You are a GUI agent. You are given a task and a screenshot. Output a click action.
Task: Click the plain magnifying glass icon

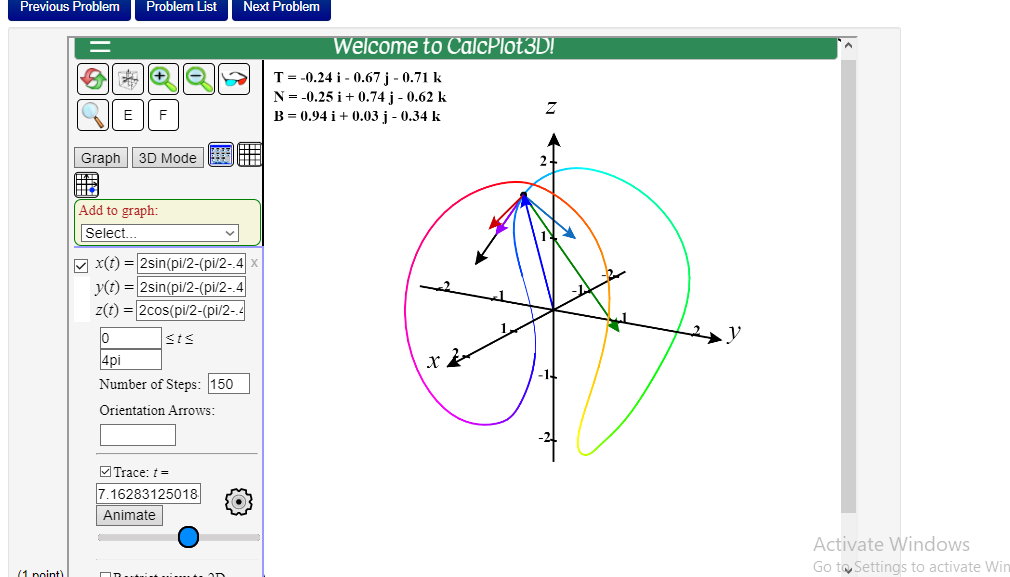(x=93, y=115)
